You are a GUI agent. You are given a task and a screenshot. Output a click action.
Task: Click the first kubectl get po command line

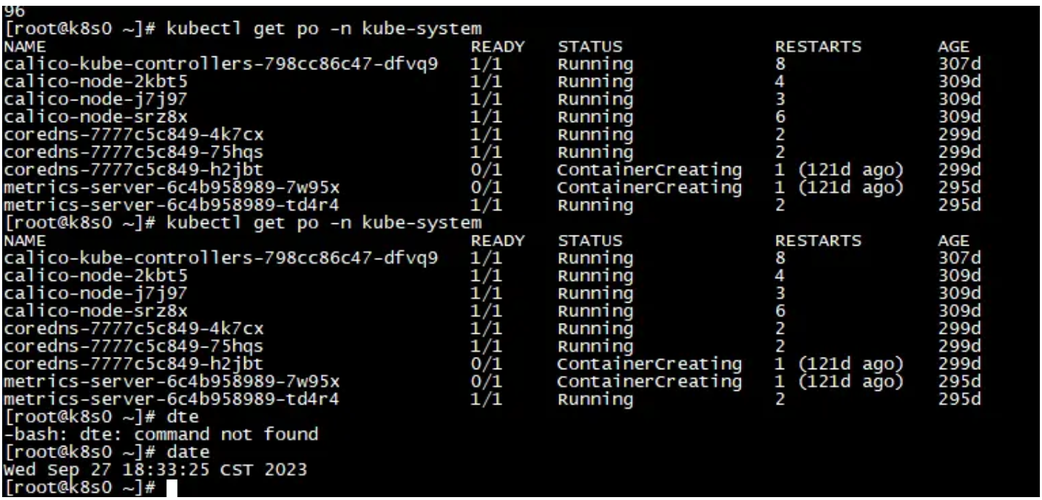[x=243, y=29]
